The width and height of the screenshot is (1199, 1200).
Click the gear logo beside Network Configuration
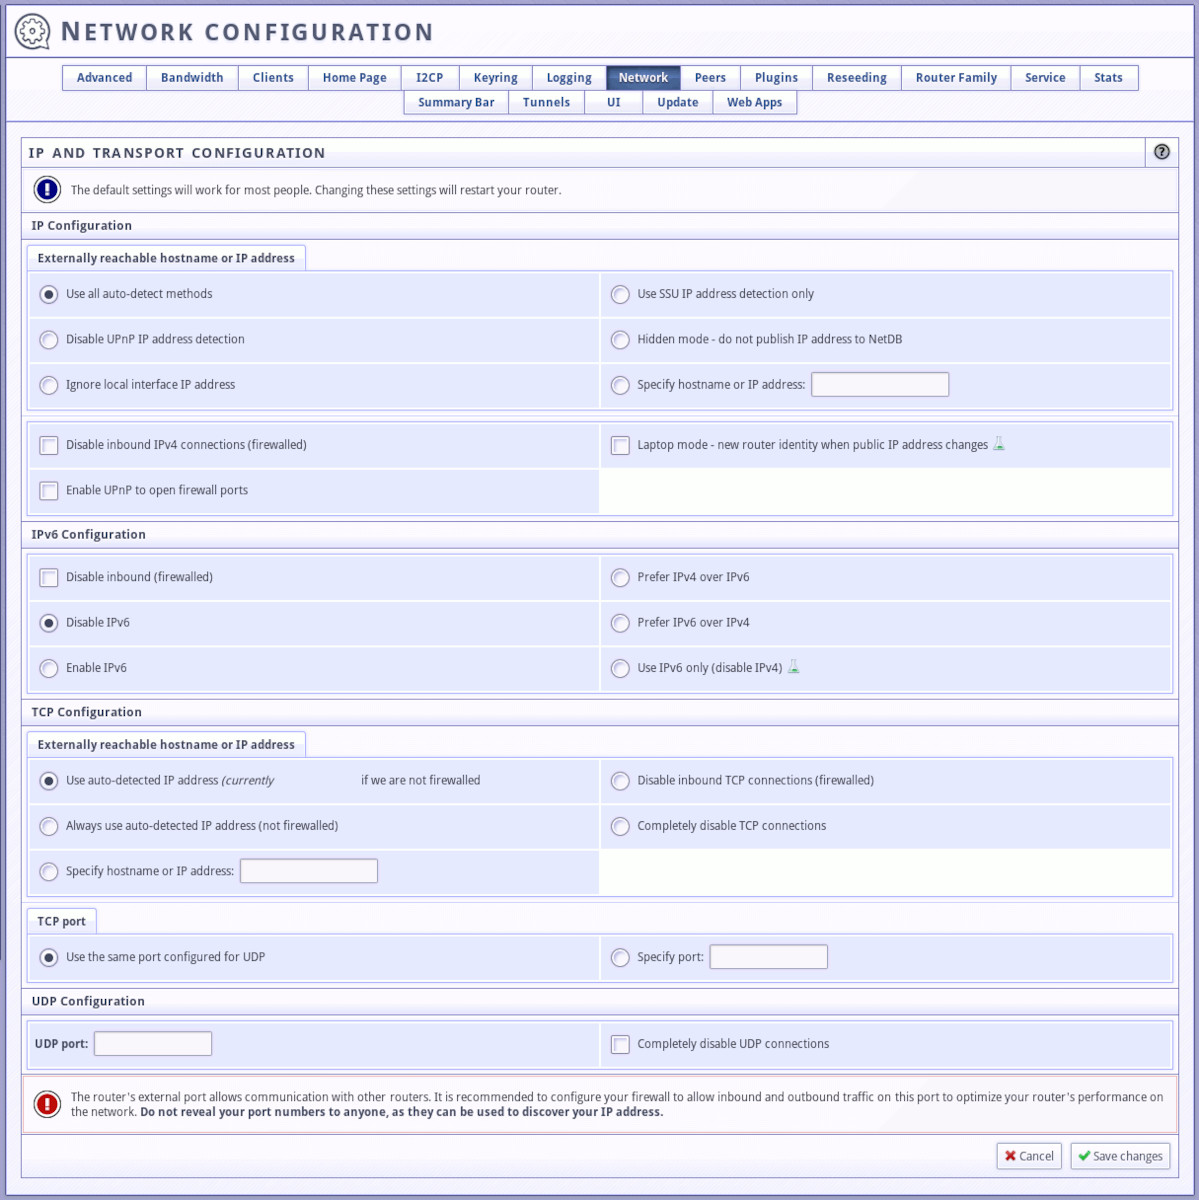[33, 32]
